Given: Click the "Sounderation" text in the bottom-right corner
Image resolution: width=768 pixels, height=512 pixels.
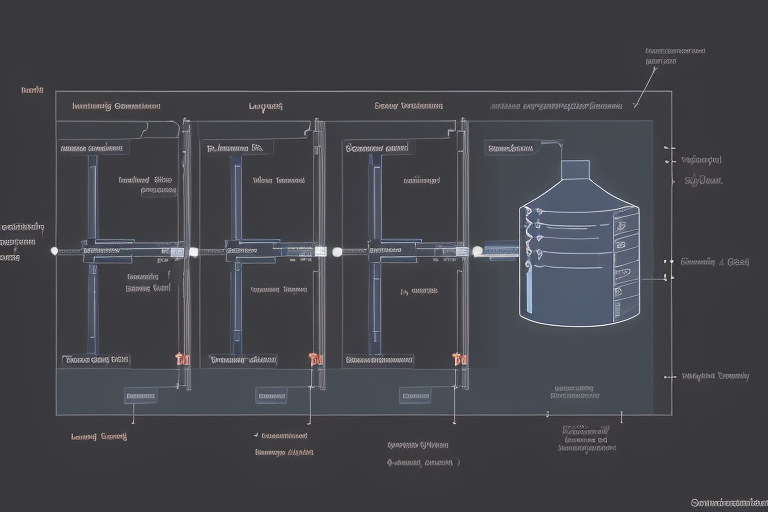Looking at the screenshot, I should click(x=728, y=502).
